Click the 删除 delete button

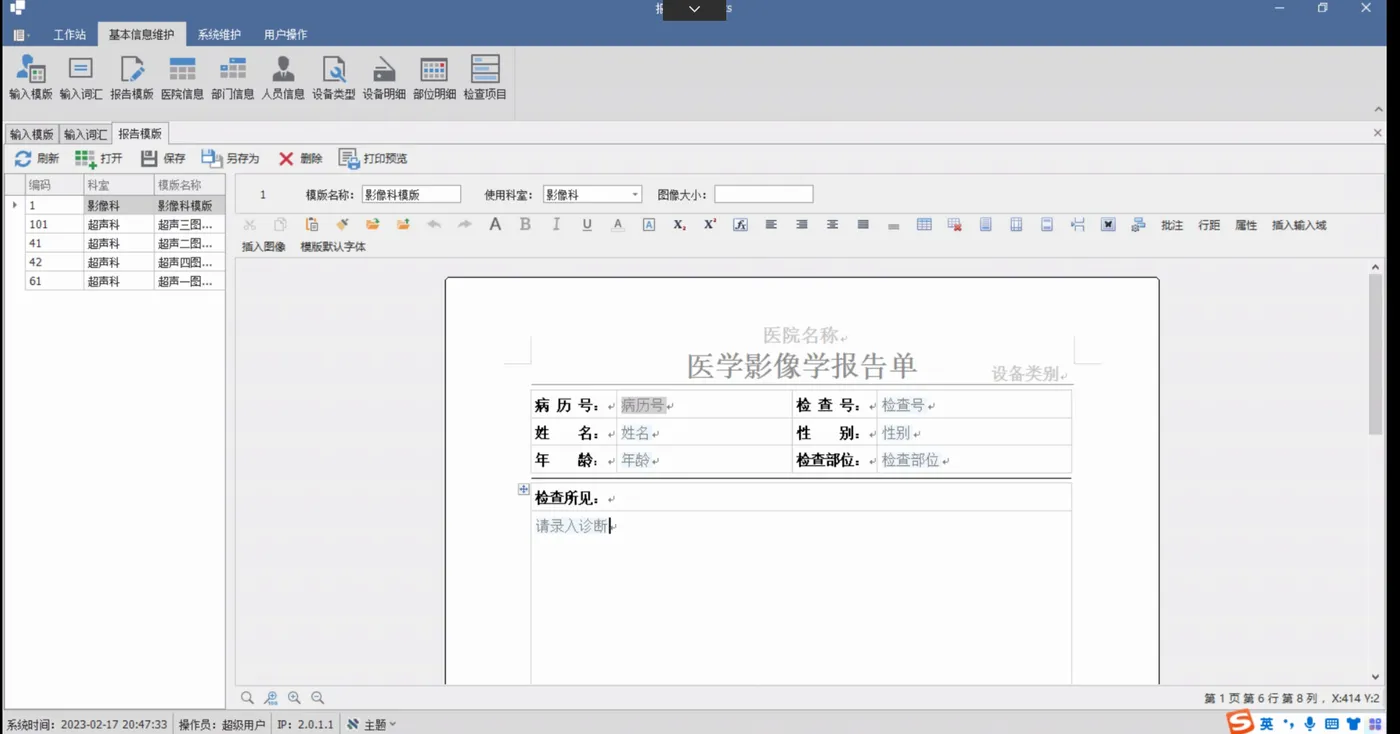click(x=300, y=158)
